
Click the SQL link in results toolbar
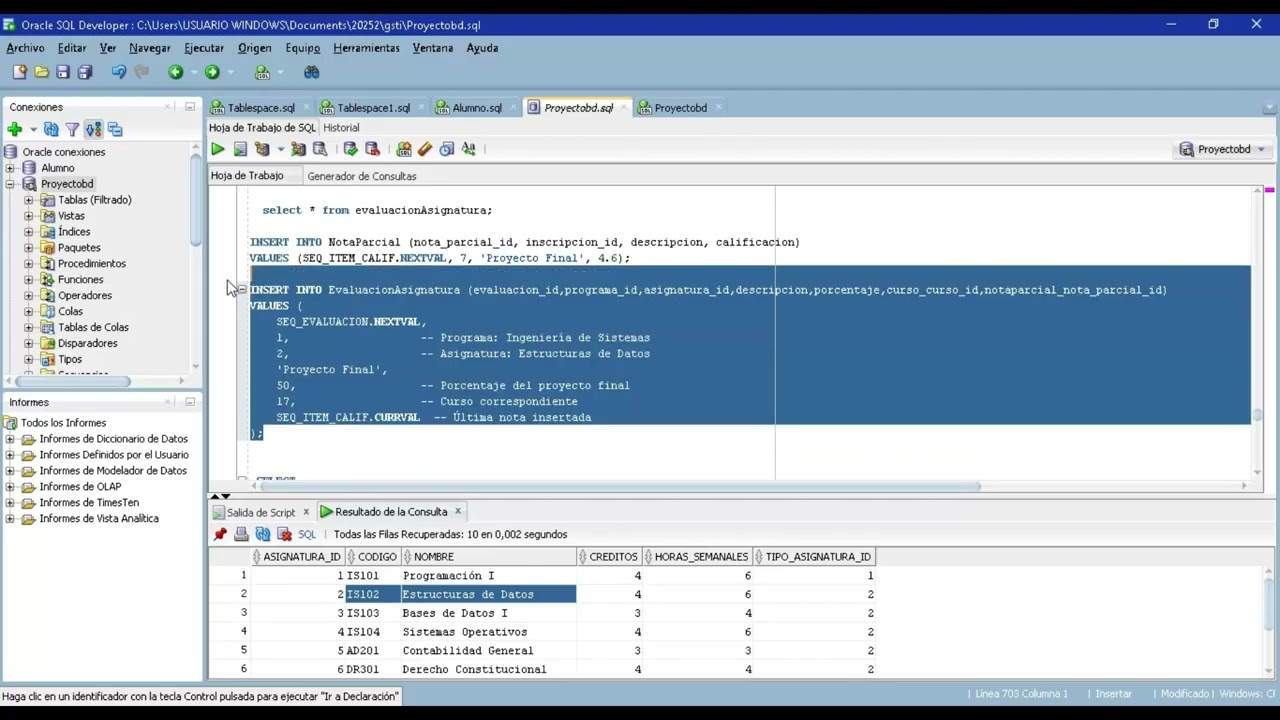click(307, 534)
